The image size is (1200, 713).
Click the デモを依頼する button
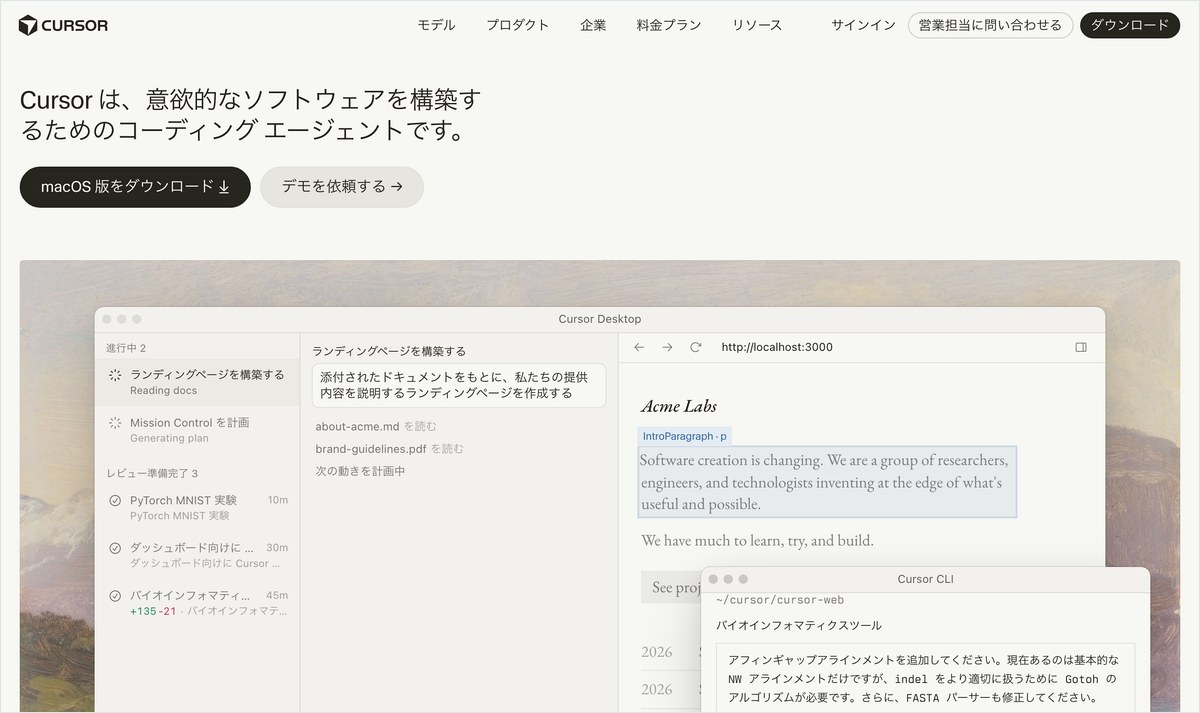click(342, 187)
